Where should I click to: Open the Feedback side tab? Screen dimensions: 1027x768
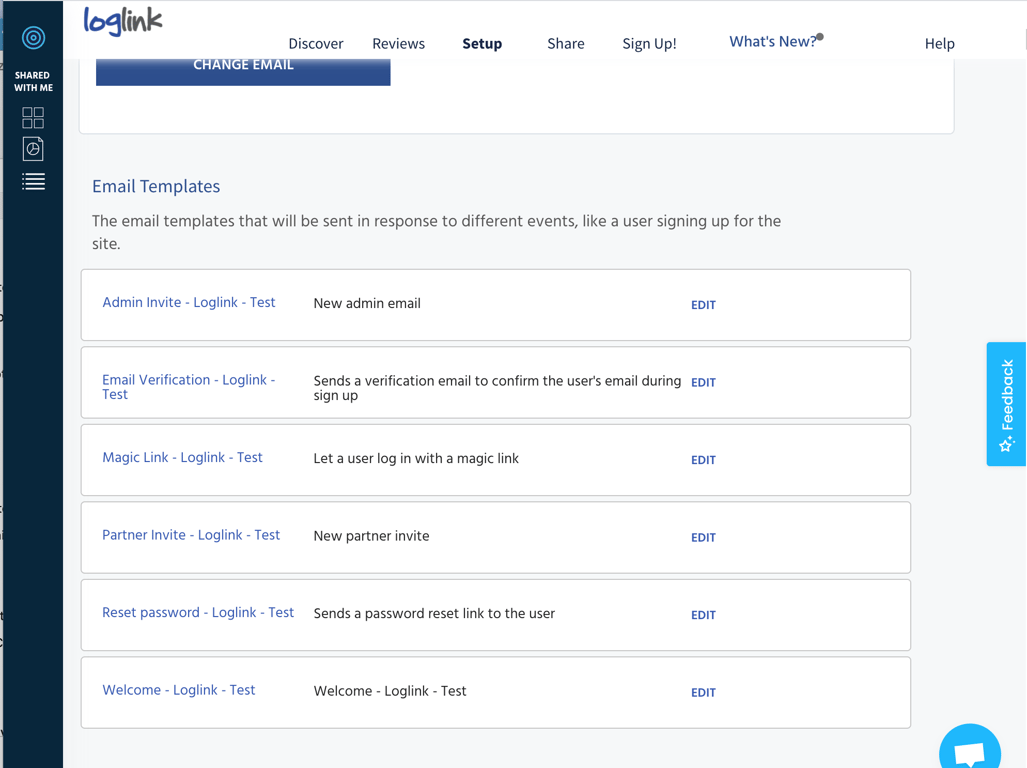[1006, 404]
